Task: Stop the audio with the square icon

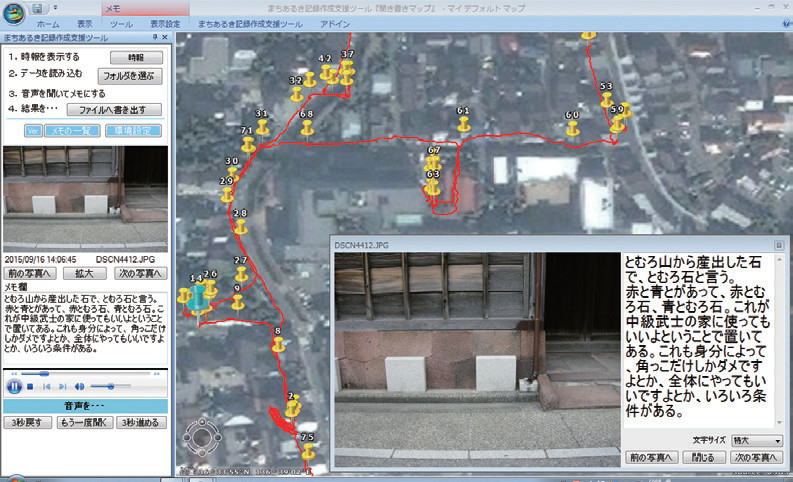Action: tap(32, 386)
